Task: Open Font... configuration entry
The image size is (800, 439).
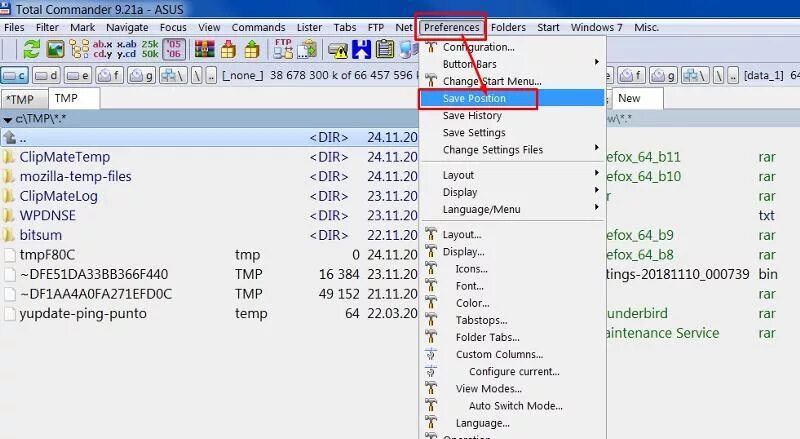Action: 512,286
